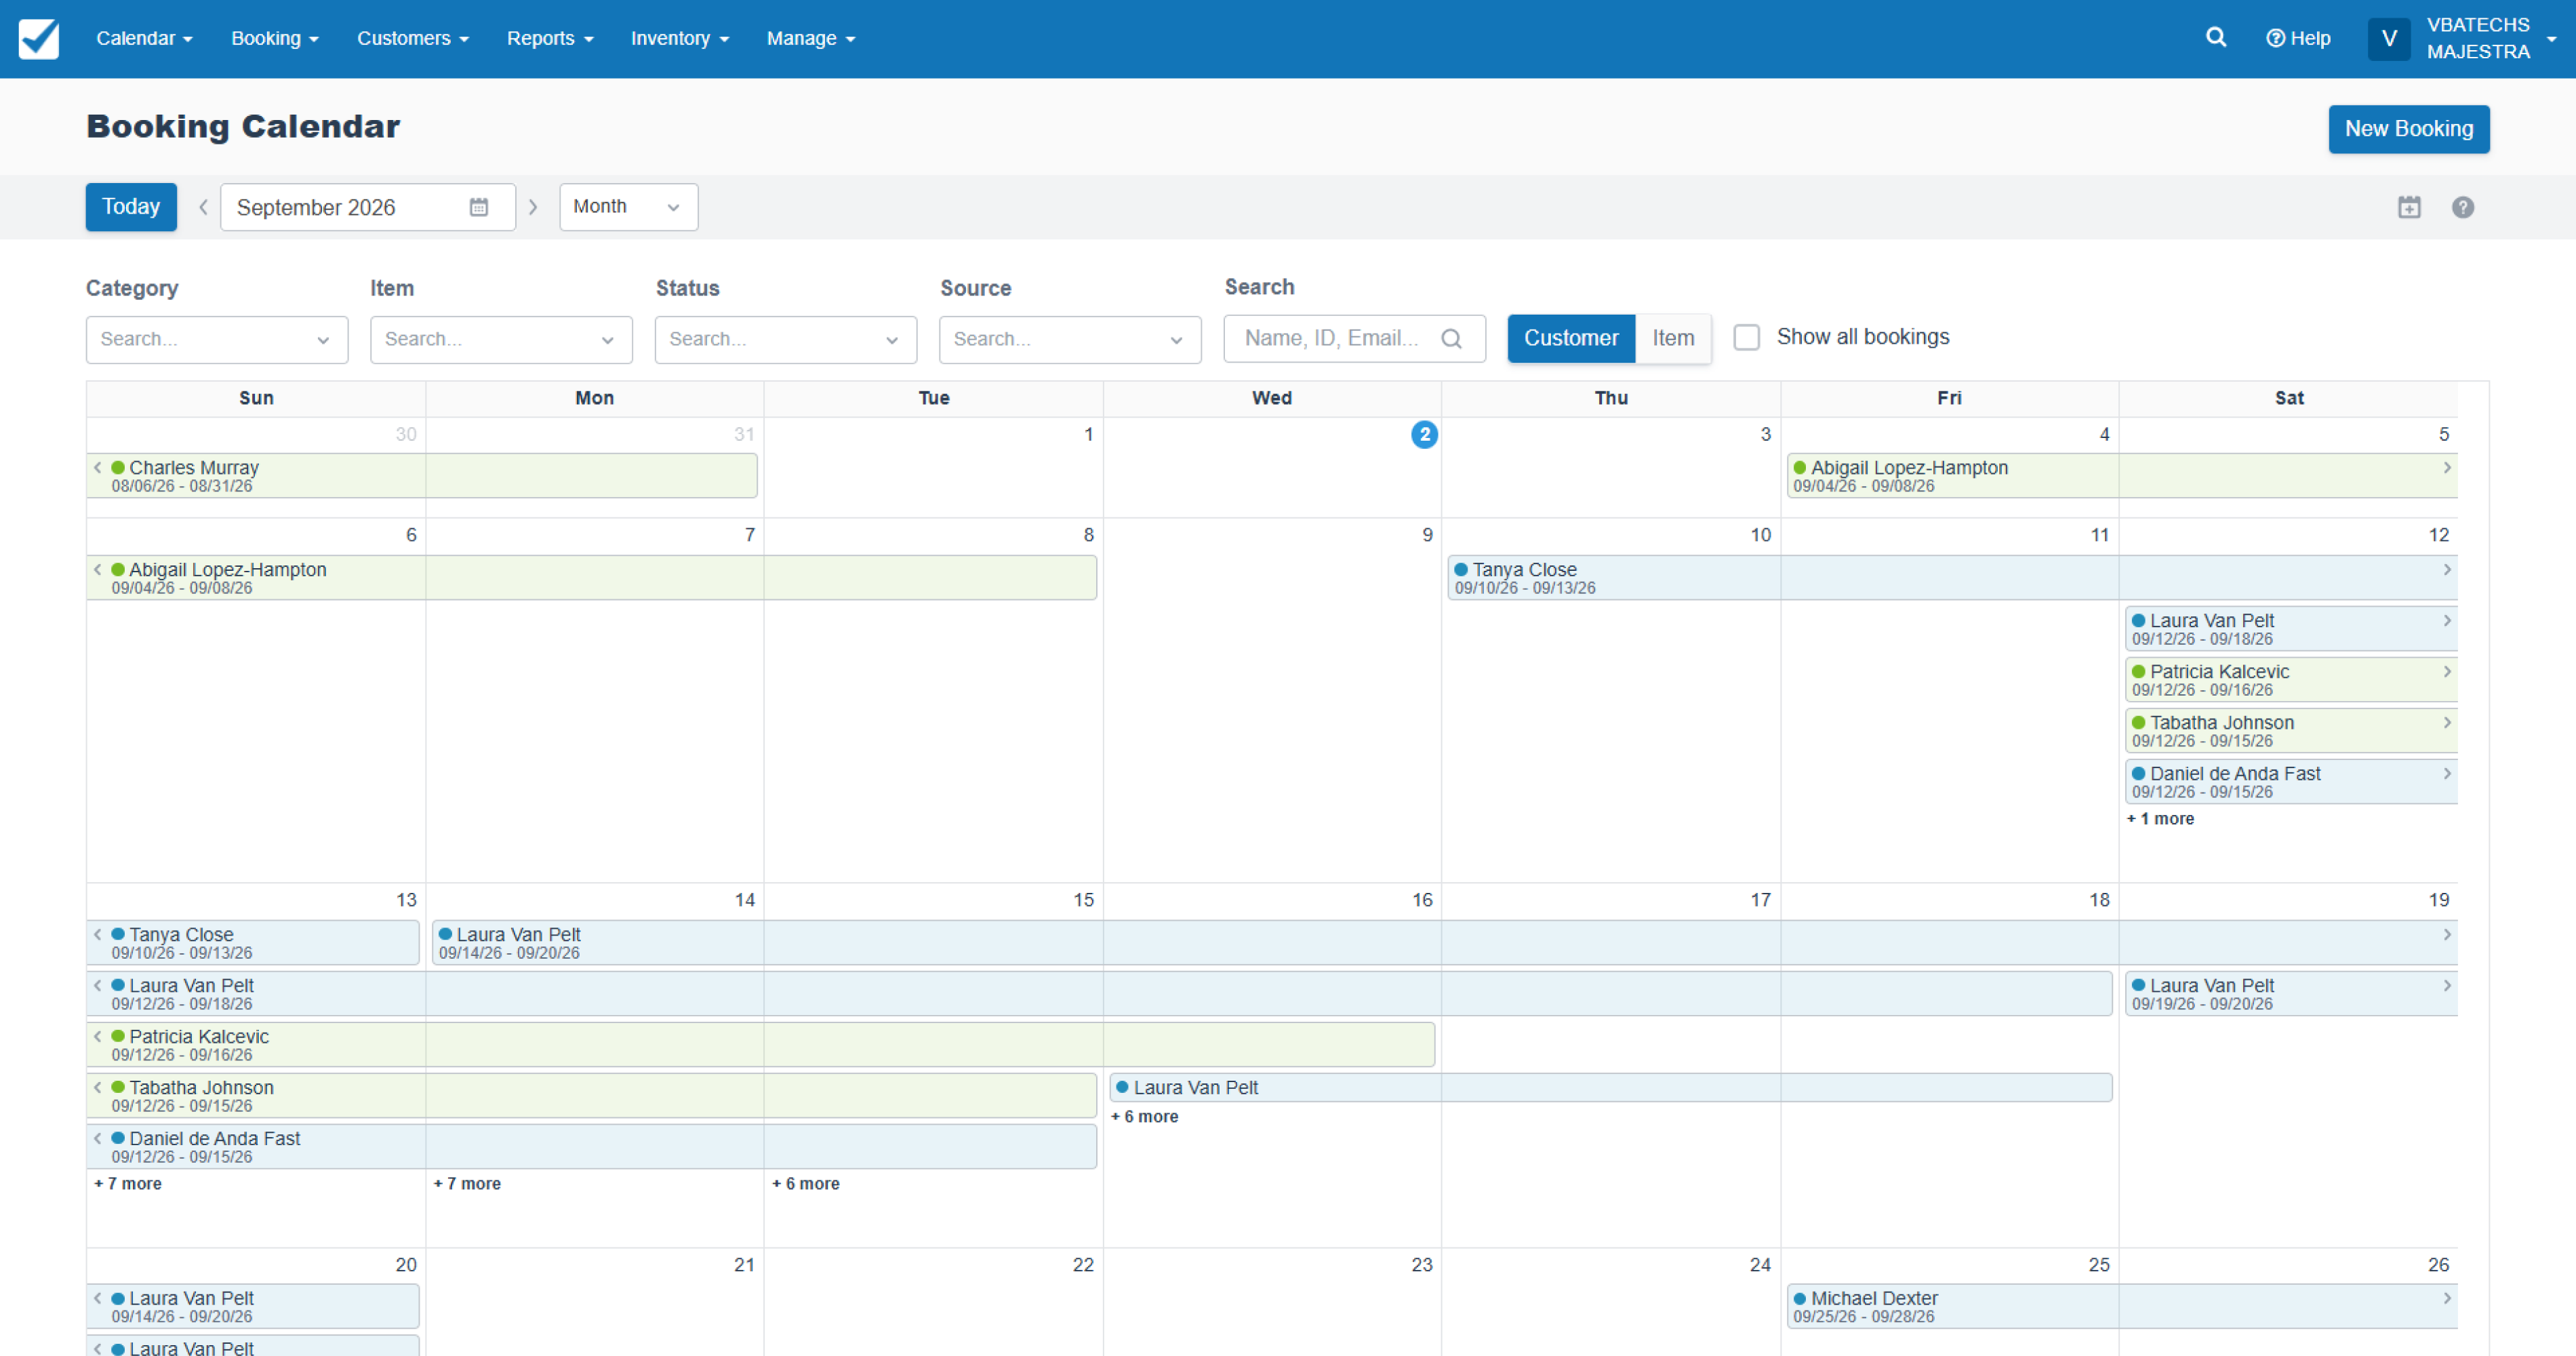Click left arrow on Laura Van Pelt 09/12/26 - 09/18/26 row
Screen dimensions: 2576x1356
tap(98, 985)
